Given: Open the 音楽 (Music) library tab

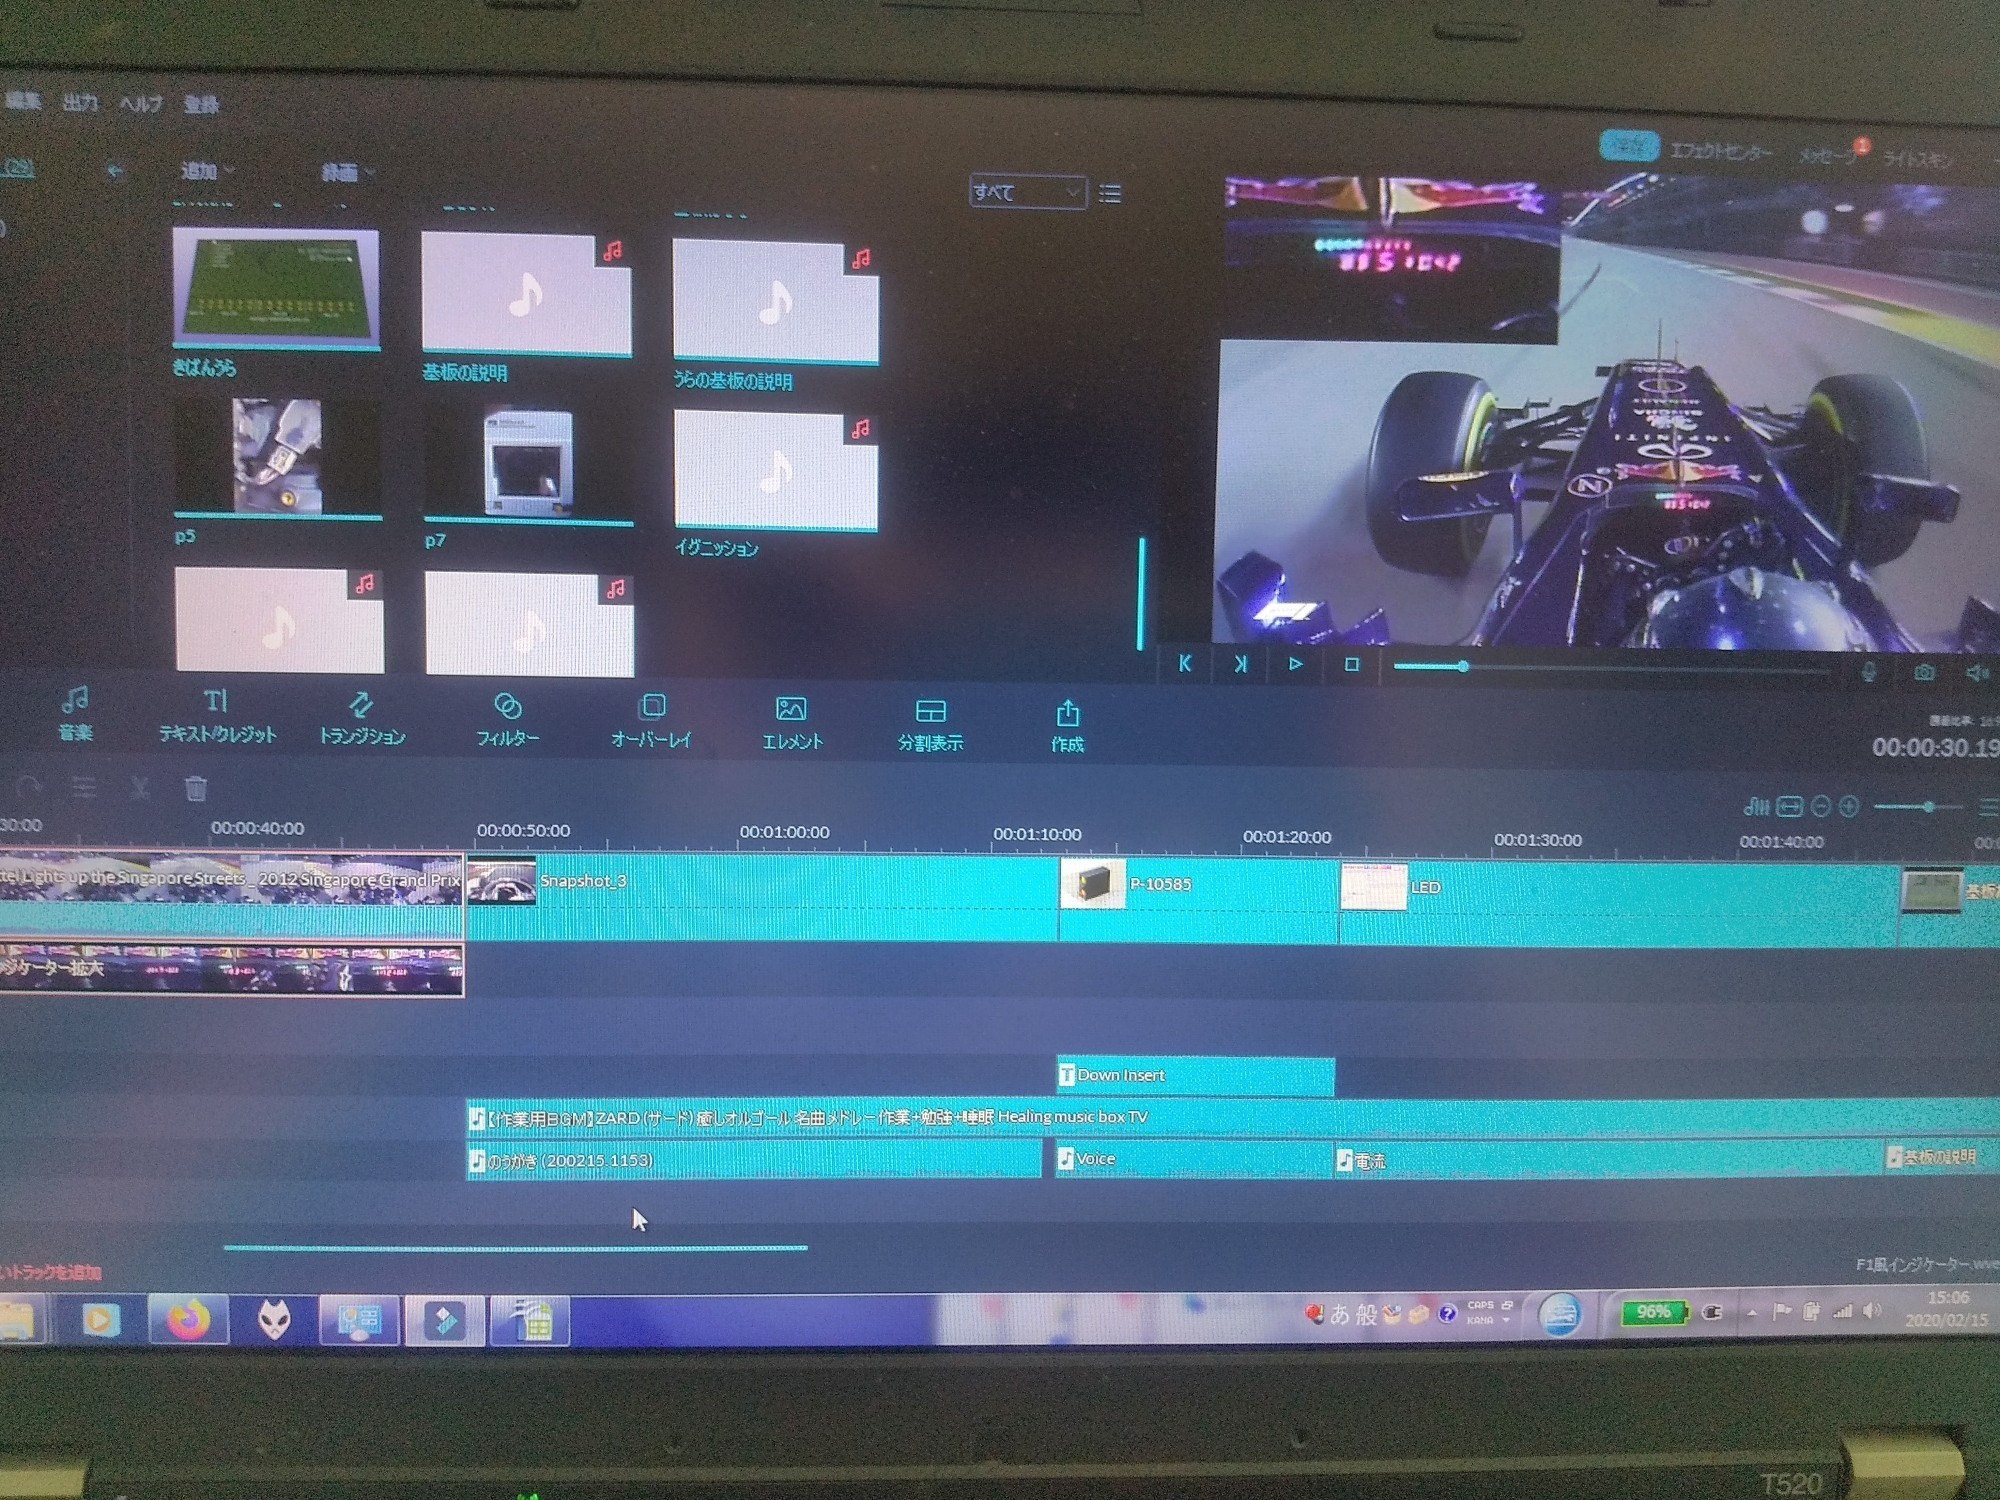Looking at the screenshot, I should pos(75,713).
